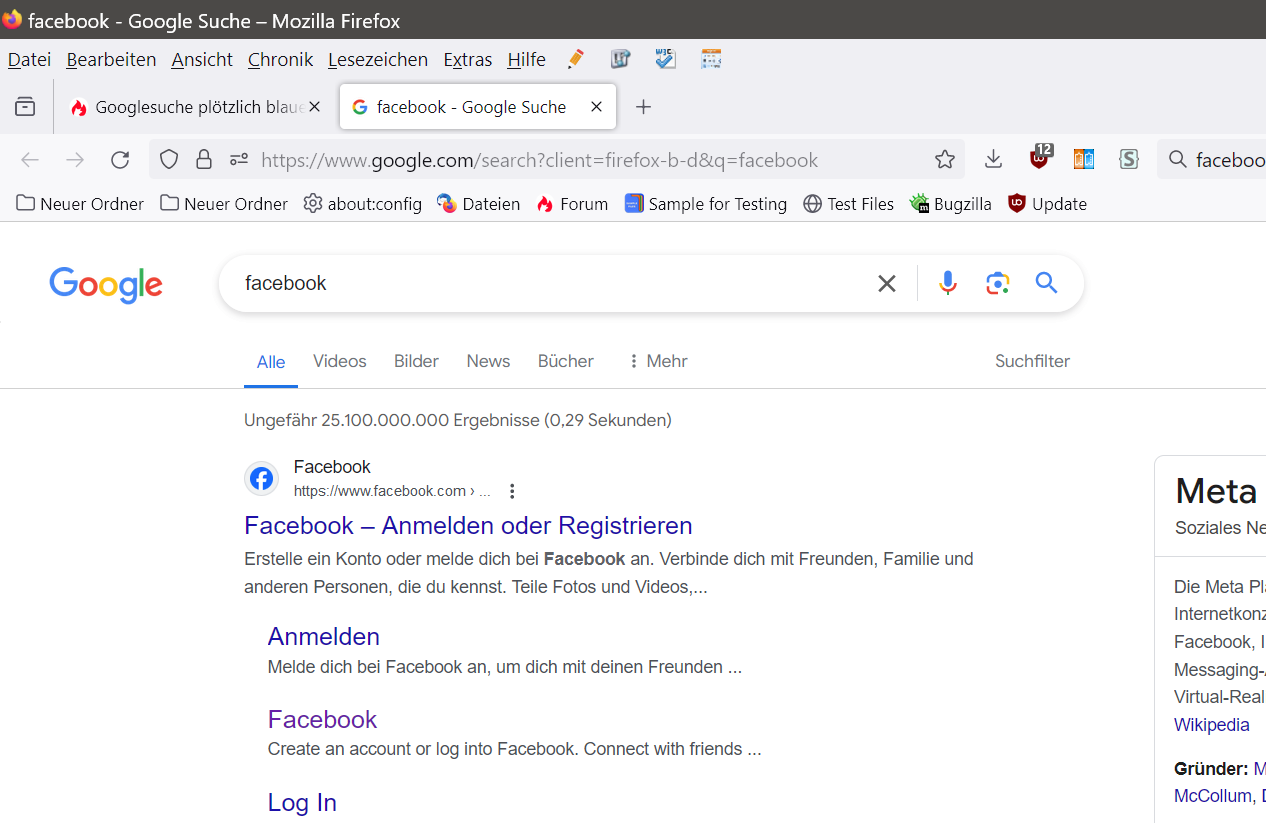Open the Lesezeichen menu
This screenshot has height=823, width=1266.
(377, 60)
